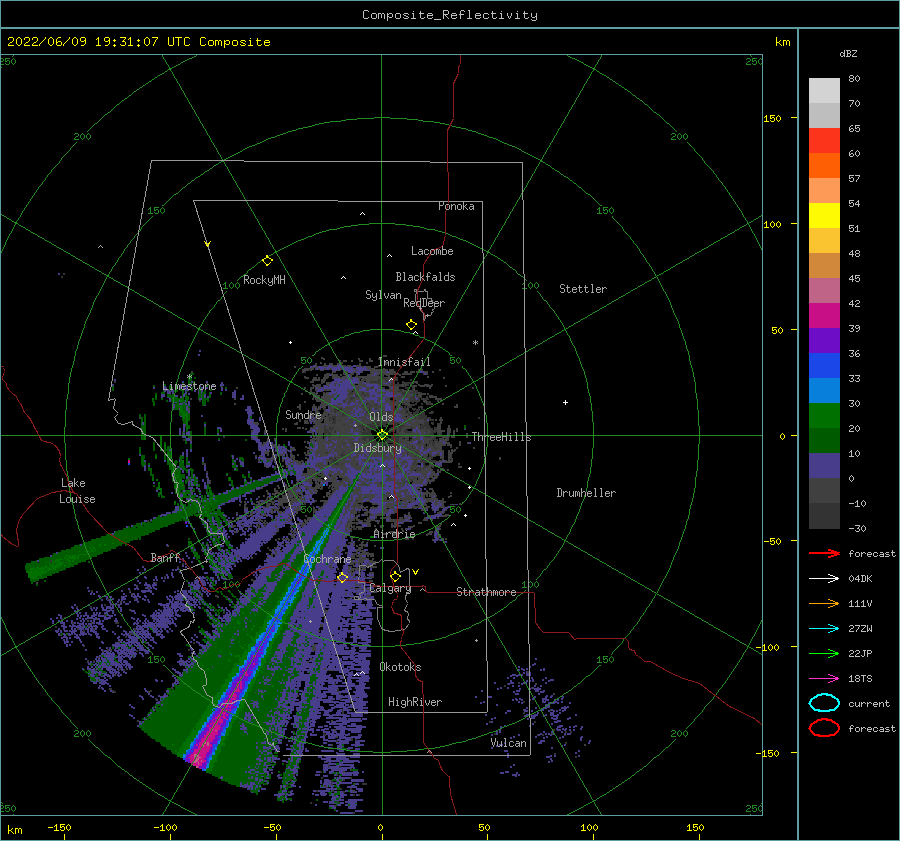Viewport: 900px width, 841px height.
Task: Click the light gray swatch at 80 dBZ
Action: 824,90
